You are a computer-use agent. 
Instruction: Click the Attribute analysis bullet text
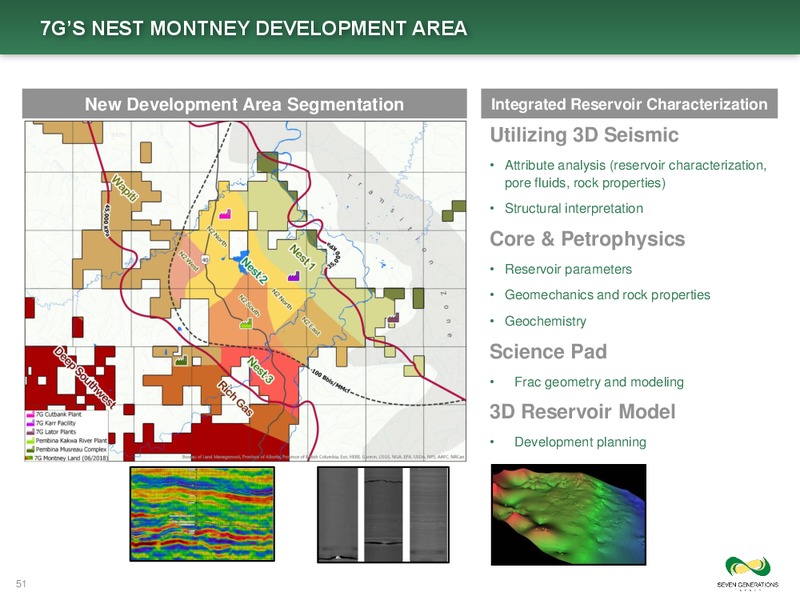[x=635, y=174]
